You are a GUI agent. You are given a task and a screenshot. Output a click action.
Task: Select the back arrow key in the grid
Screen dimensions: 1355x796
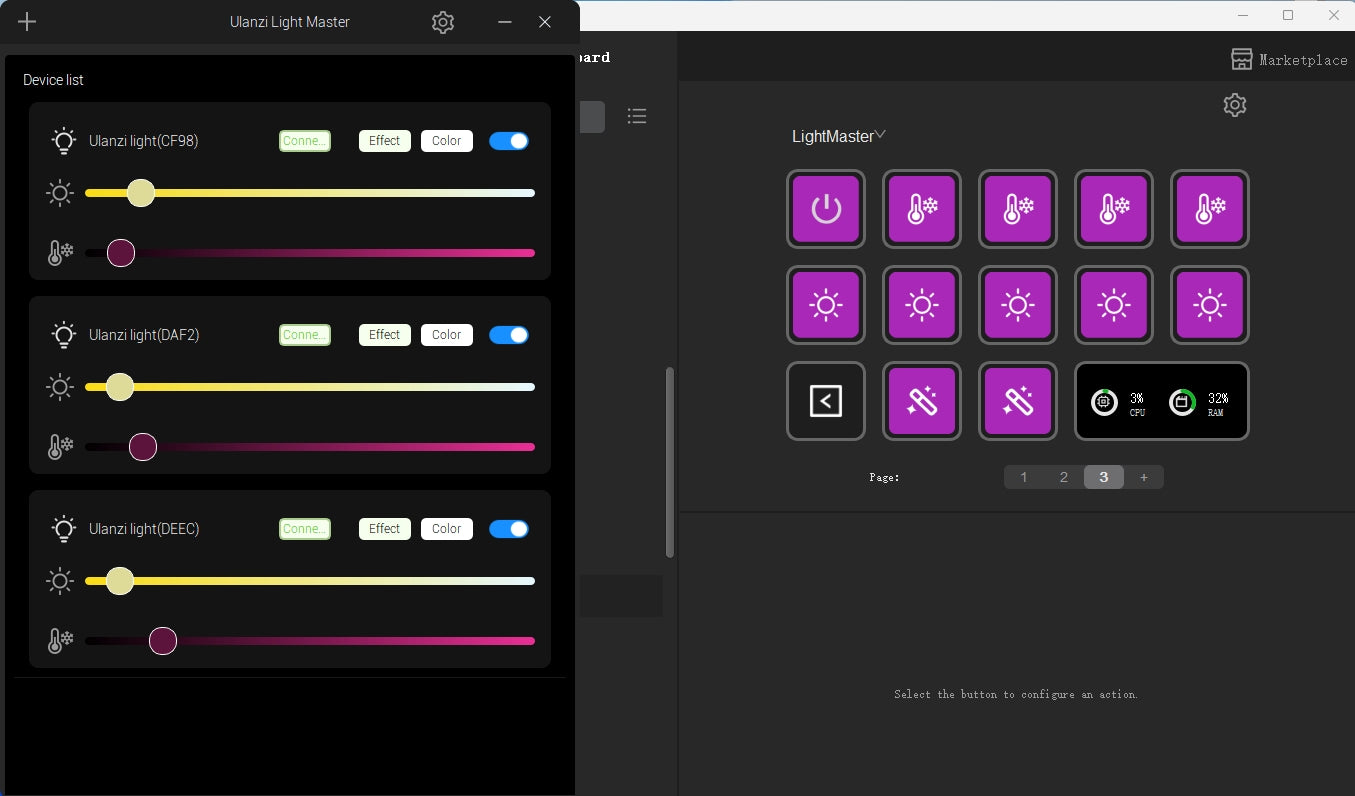coord(825,401)
